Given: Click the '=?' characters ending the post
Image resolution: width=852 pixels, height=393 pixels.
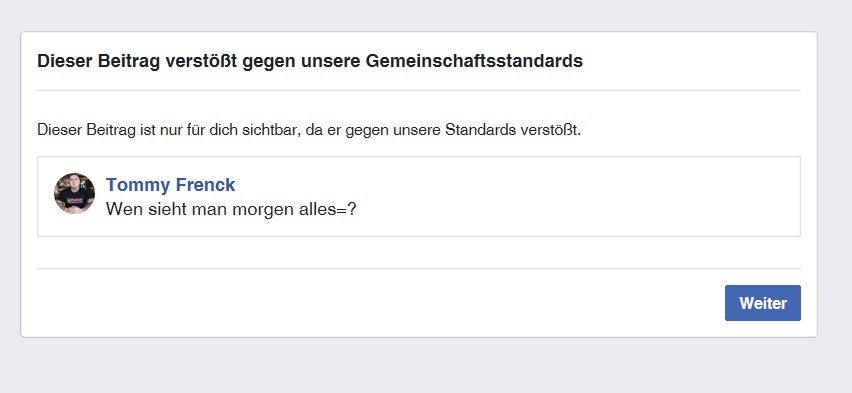Looking at the screenshot, I should point(346,209).
